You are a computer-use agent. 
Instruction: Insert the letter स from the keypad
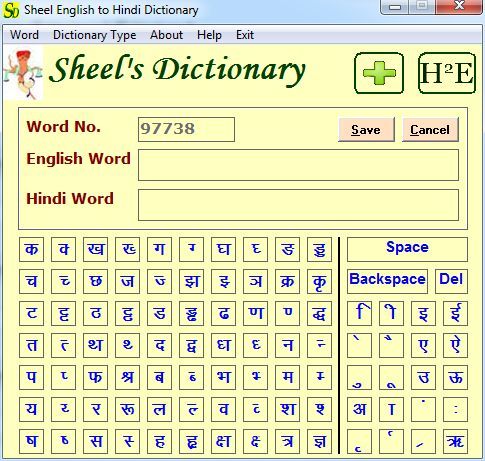(x=95, y=441)
